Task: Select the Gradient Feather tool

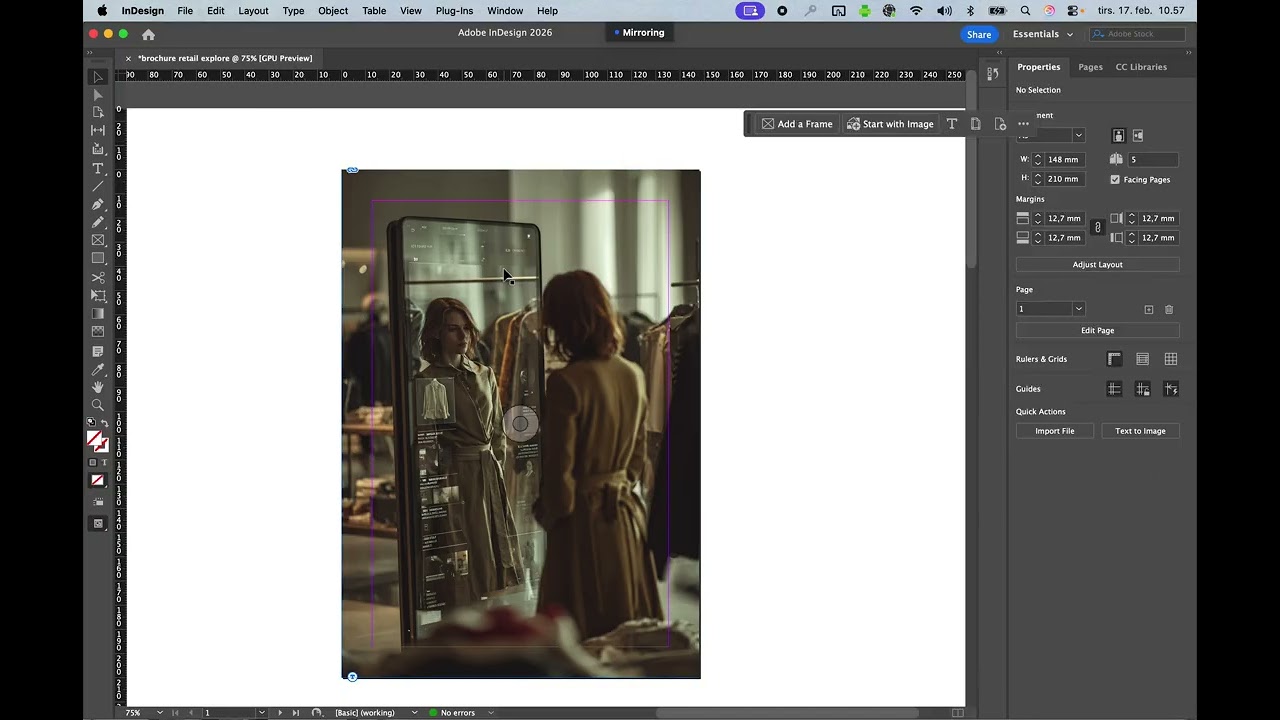Action: (x=98, y=332)
